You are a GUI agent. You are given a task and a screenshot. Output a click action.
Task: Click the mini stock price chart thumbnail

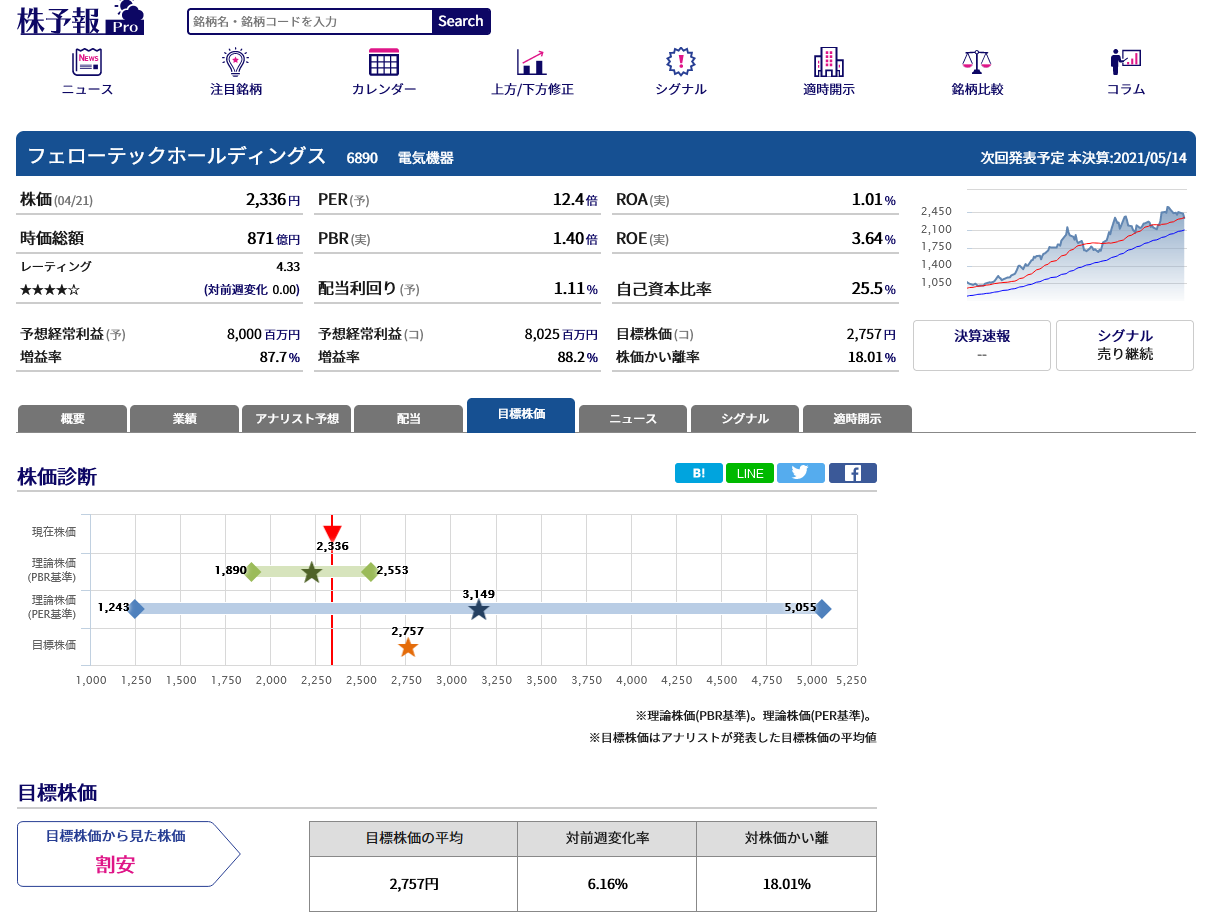tap(1053, 247)
